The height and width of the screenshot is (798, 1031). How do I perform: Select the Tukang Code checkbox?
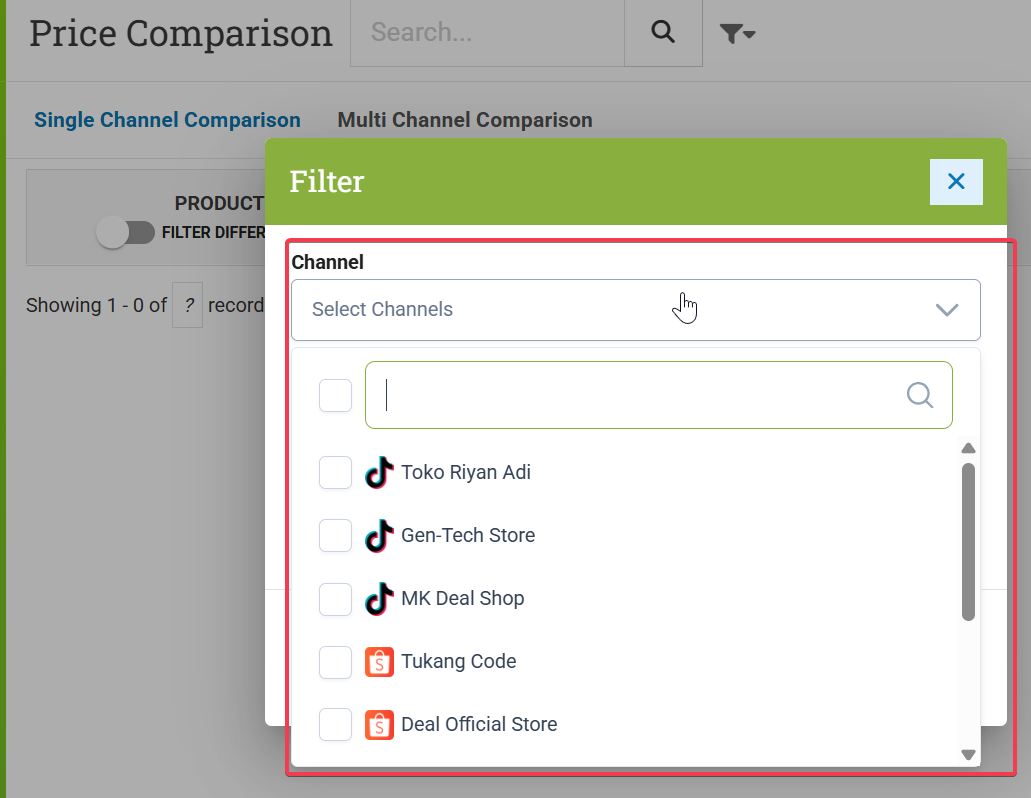[335, 661]
